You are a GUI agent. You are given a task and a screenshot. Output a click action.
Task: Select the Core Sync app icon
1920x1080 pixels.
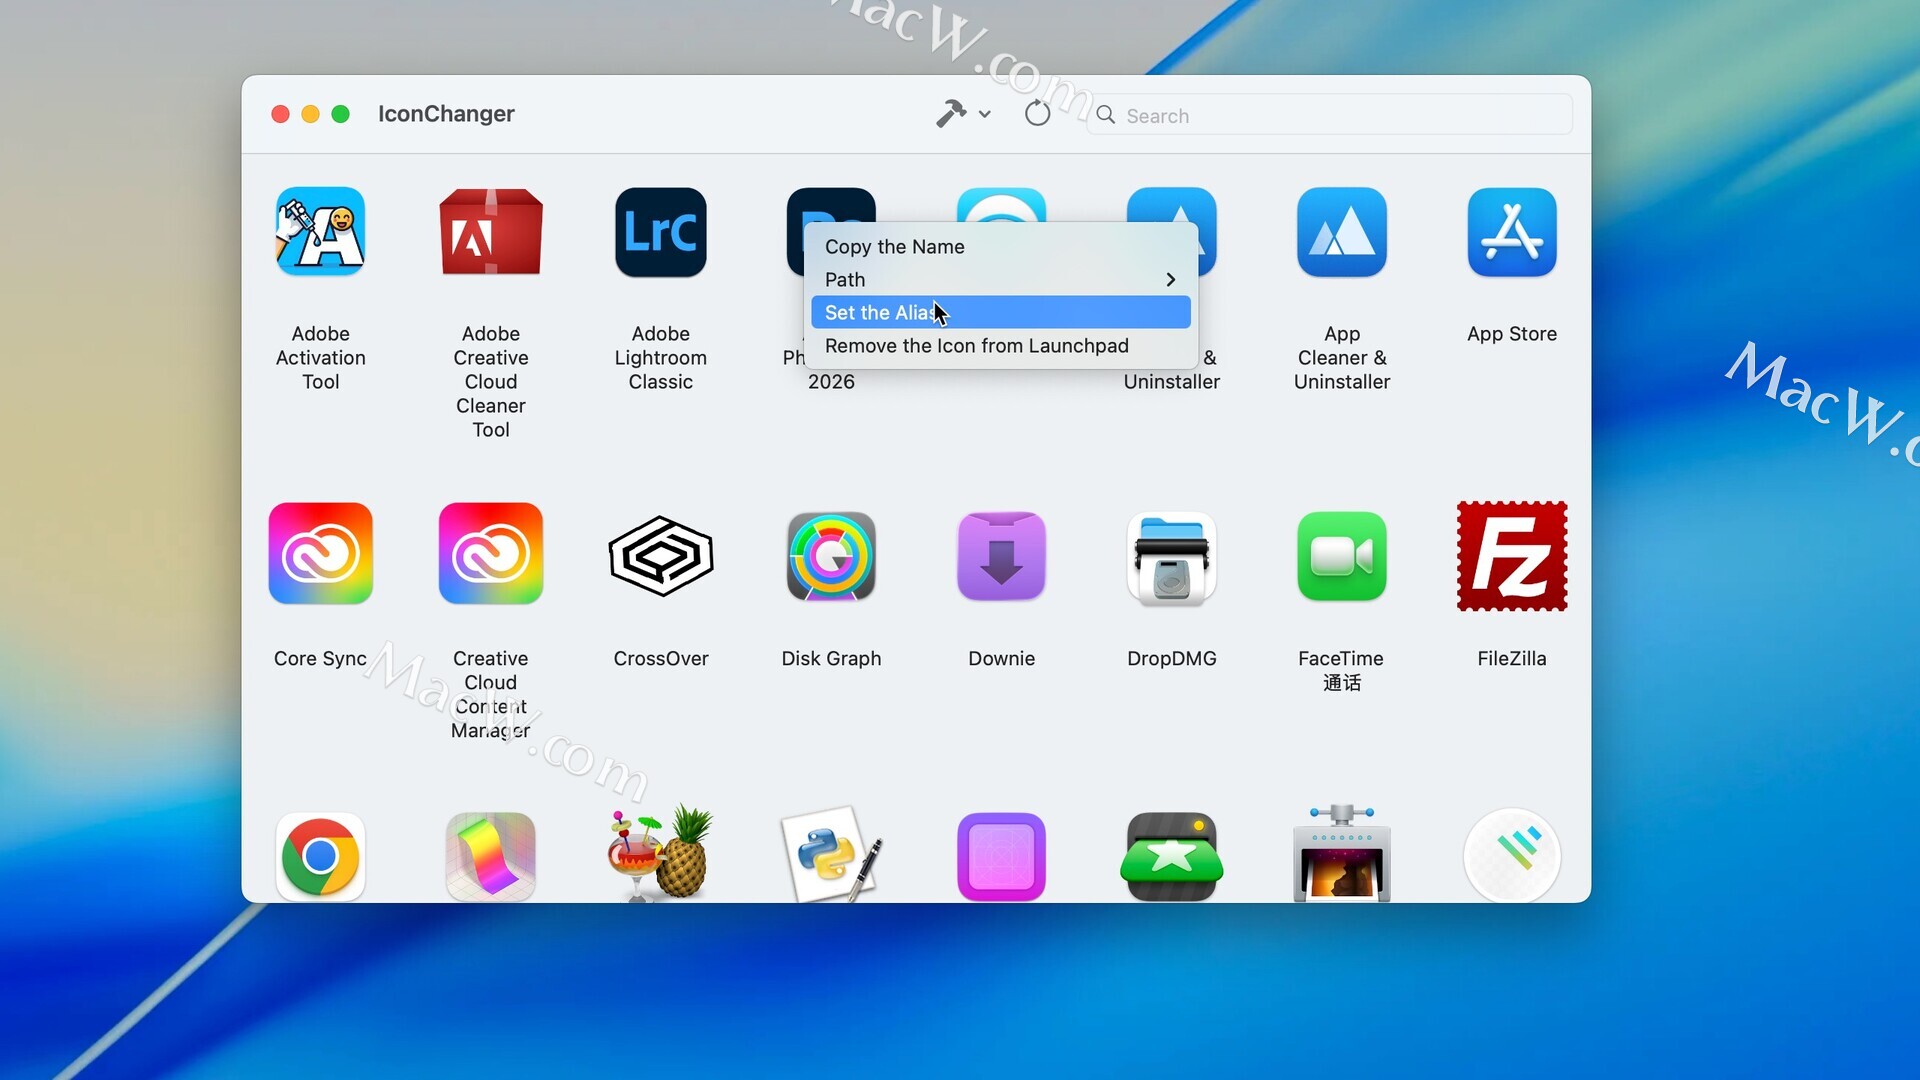320,554
